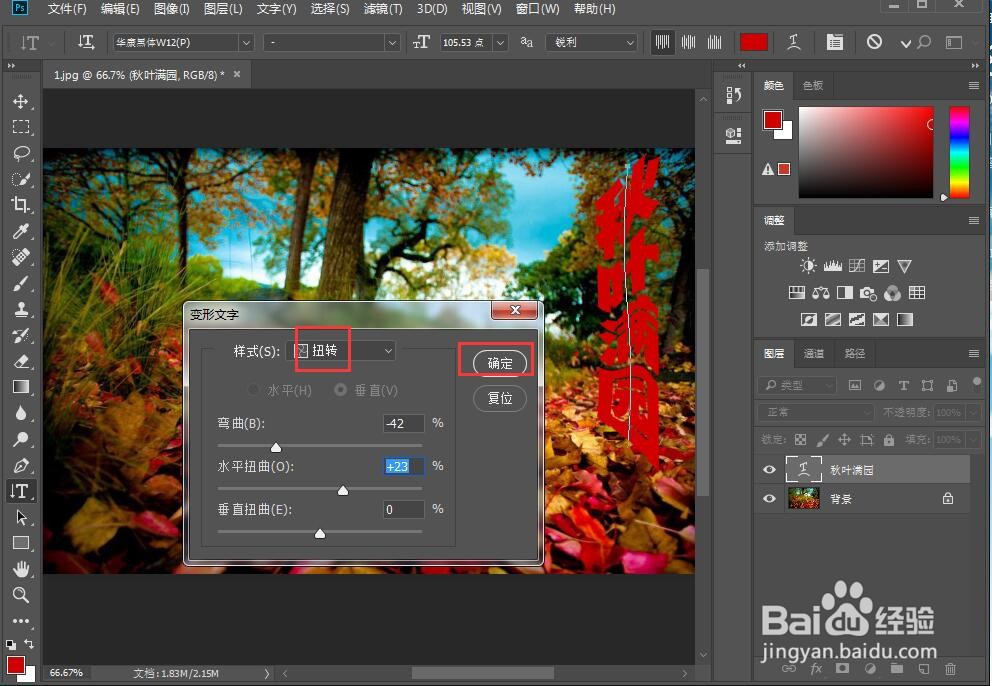
Task: Select the Blur tool
Action: 21,413
